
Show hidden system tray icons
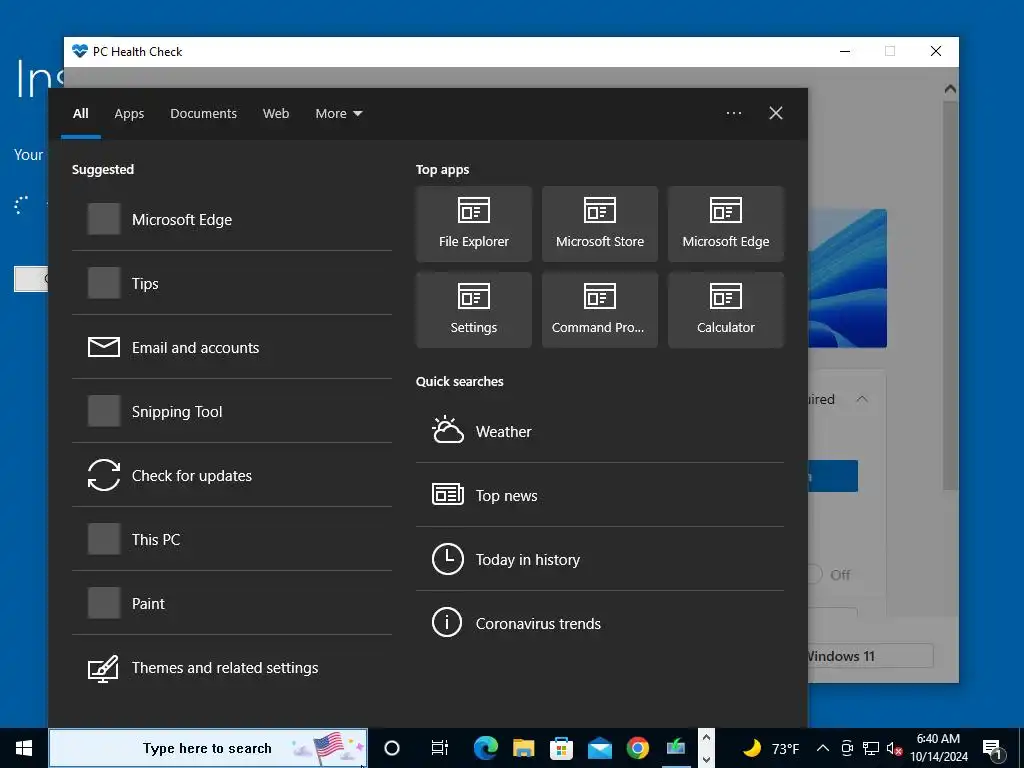pyautogui.click(x=823, y=748)
